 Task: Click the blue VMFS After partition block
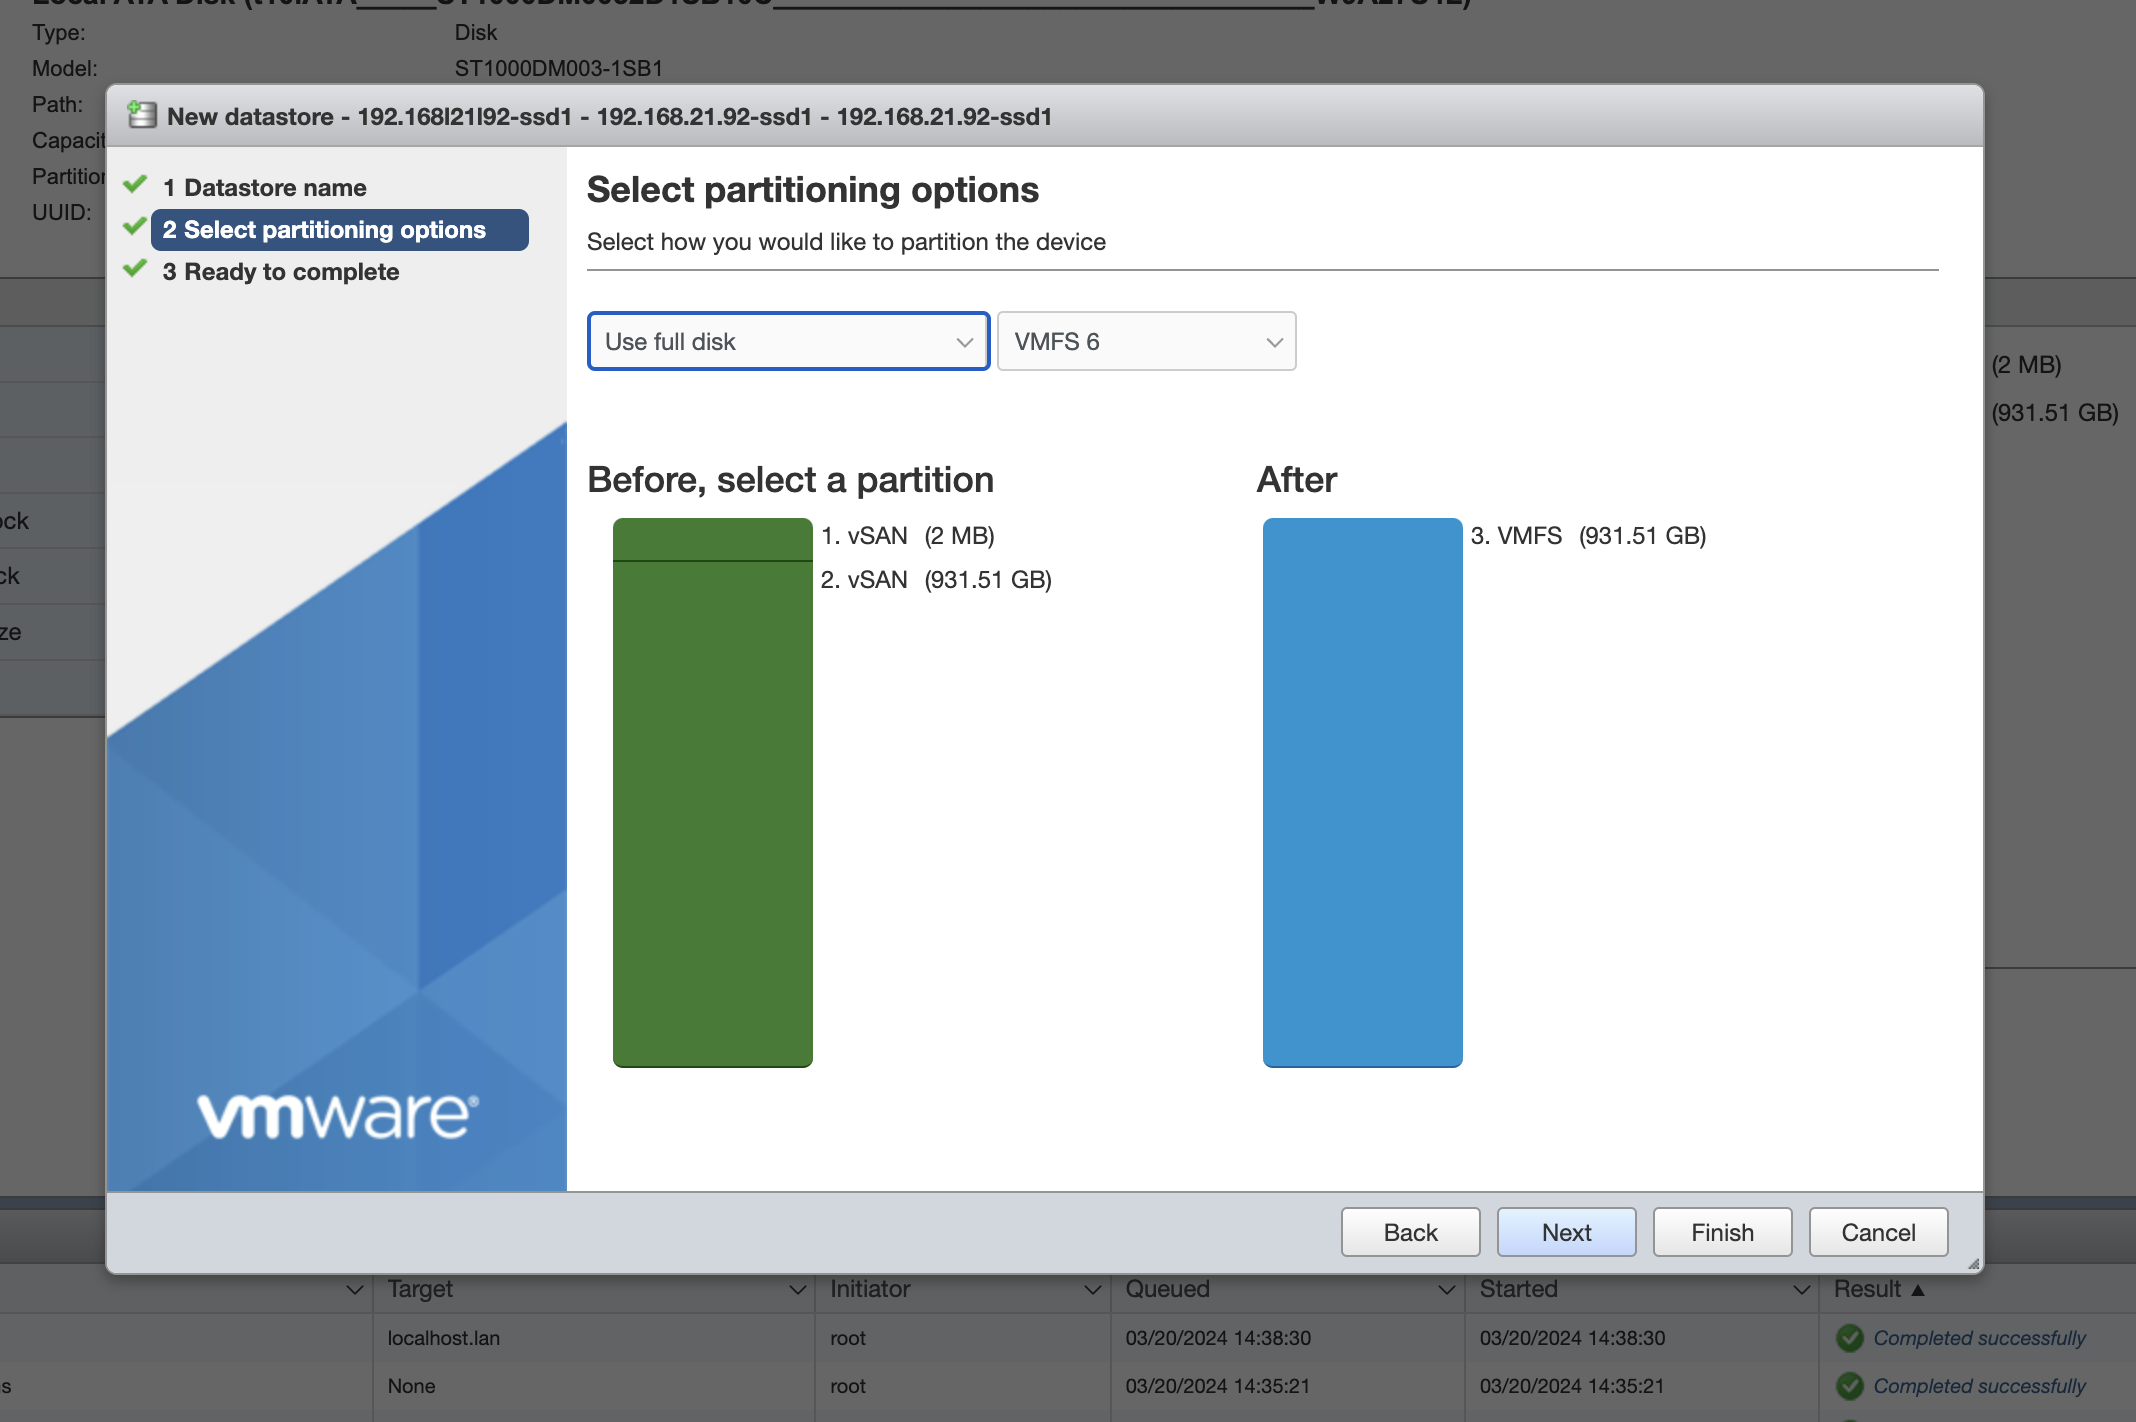pos(1362,792)
